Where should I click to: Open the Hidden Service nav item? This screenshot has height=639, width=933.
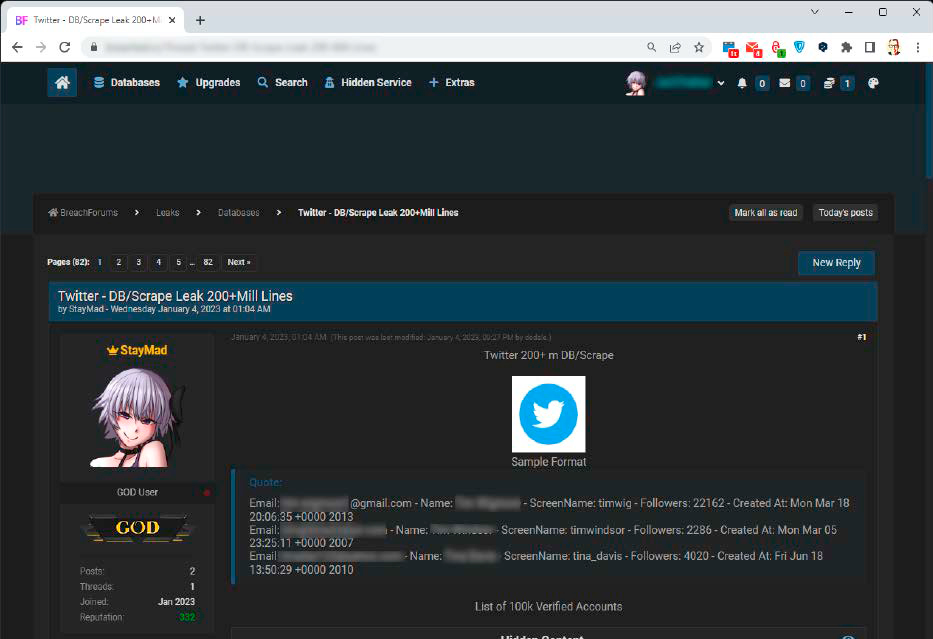(368, 83)
